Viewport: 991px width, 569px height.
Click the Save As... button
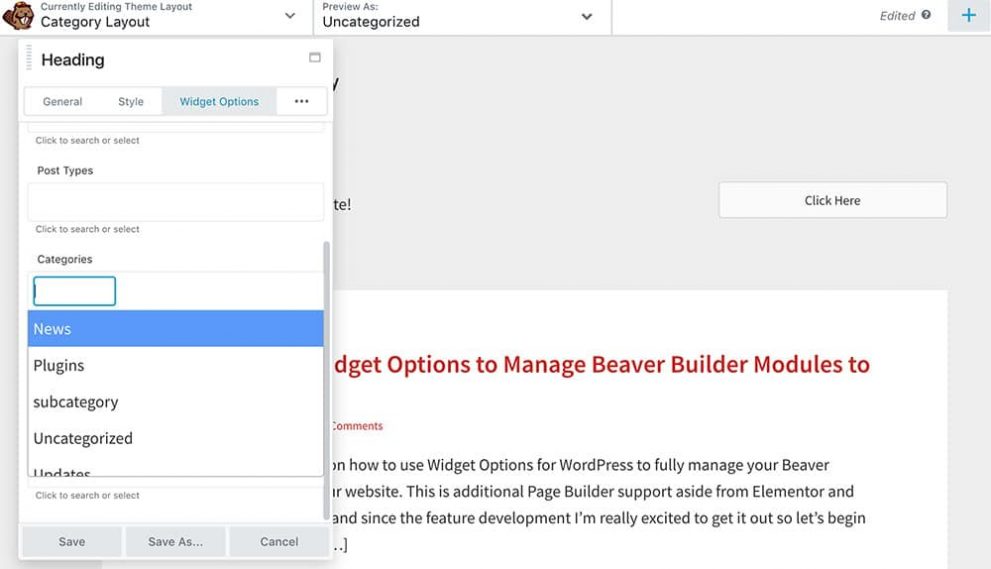(x=176, y=542)
